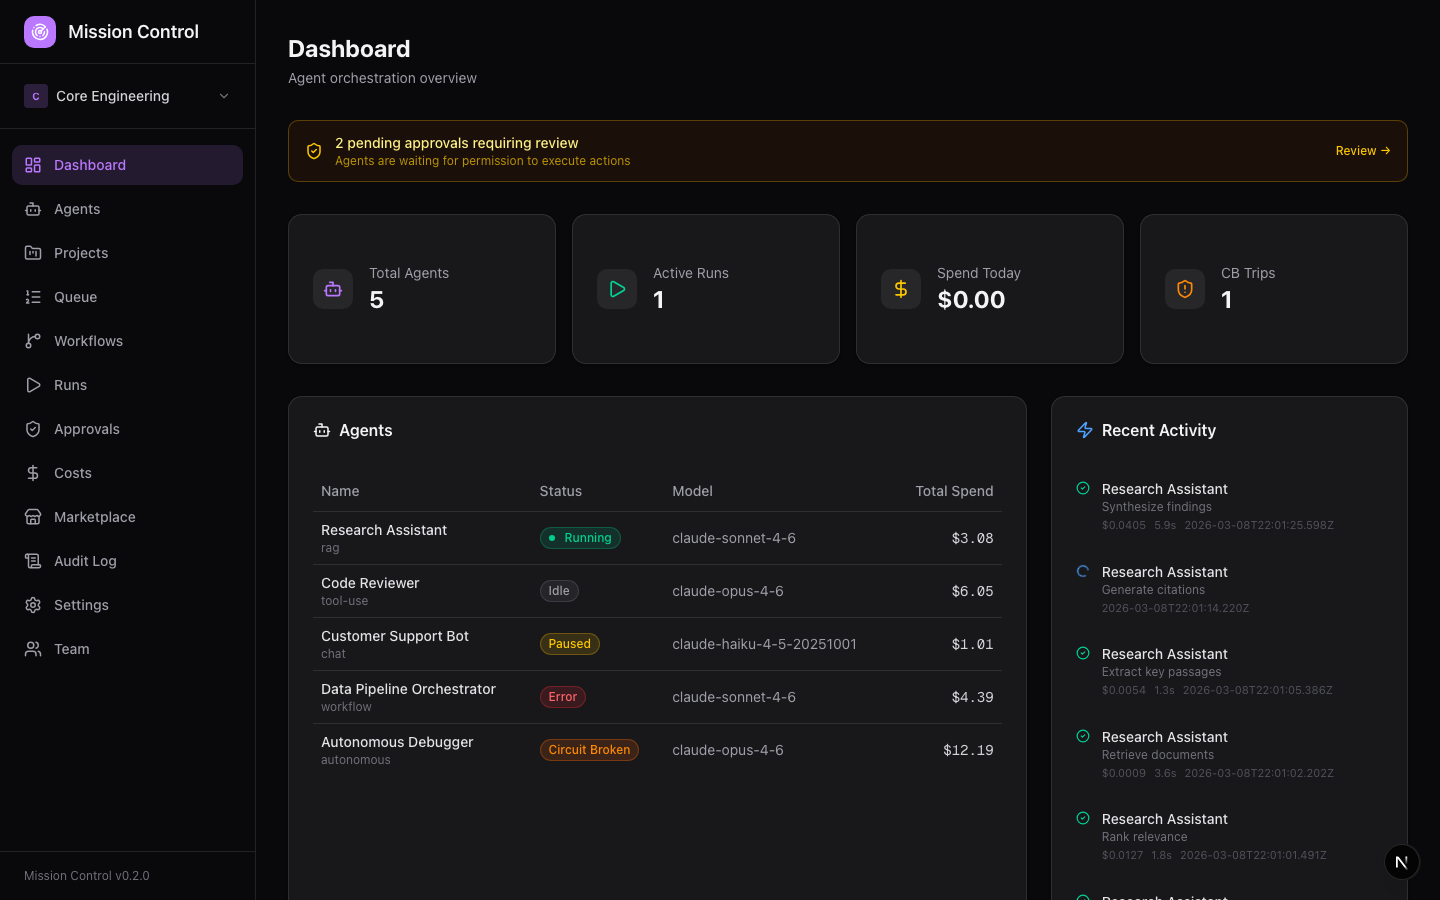Click the Circuit Broken badge for Autonomous Debugger
The image size is (1440, 900).
(x=589, y=749)
